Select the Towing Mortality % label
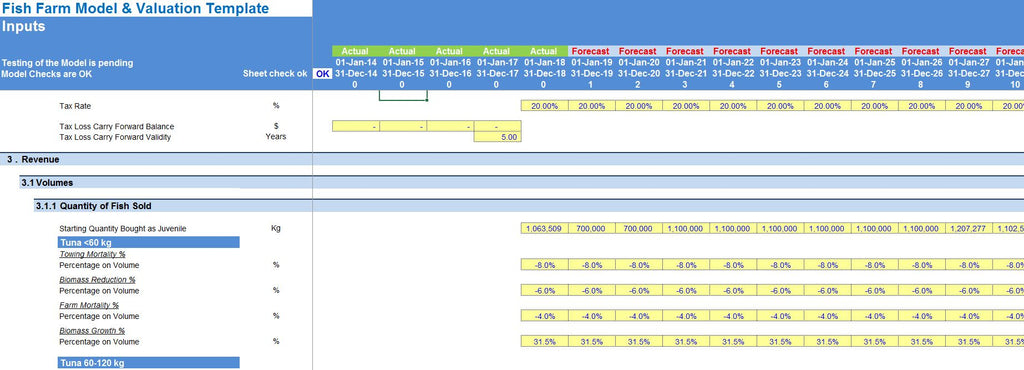Viewport: 1024px width, 370px height. (92, 254)
